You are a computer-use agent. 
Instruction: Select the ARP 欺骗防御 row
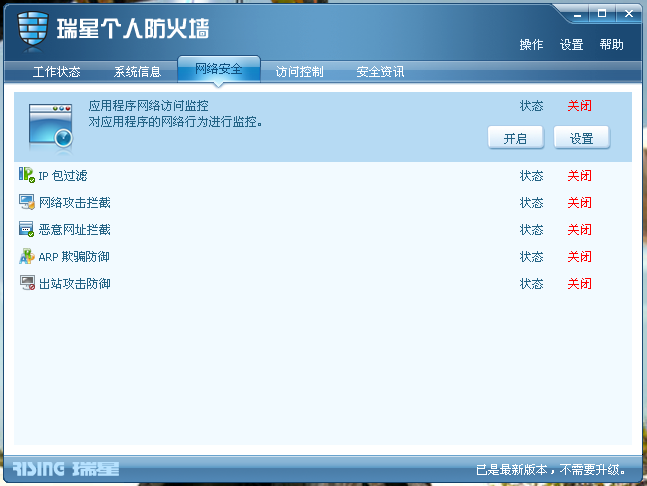click(x=323, y=257)
